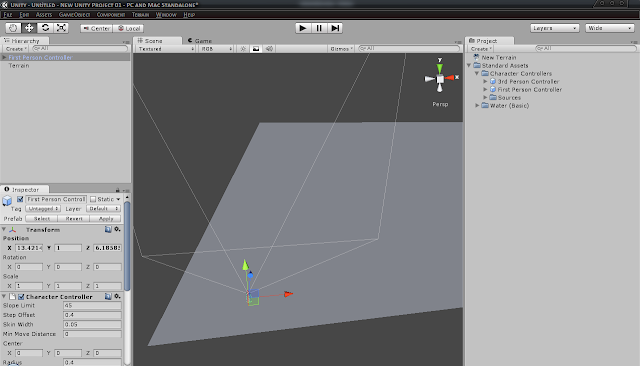Open Transform component help icon
The height and width of the screenshot is (366, 640).
108,229
